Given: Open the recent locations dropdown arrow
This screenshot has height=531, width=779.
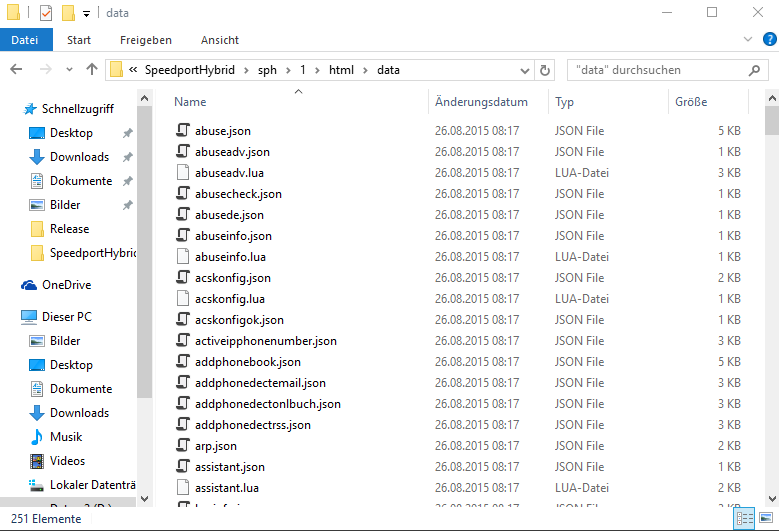Looking at the screenshot, I should [70, 70].
